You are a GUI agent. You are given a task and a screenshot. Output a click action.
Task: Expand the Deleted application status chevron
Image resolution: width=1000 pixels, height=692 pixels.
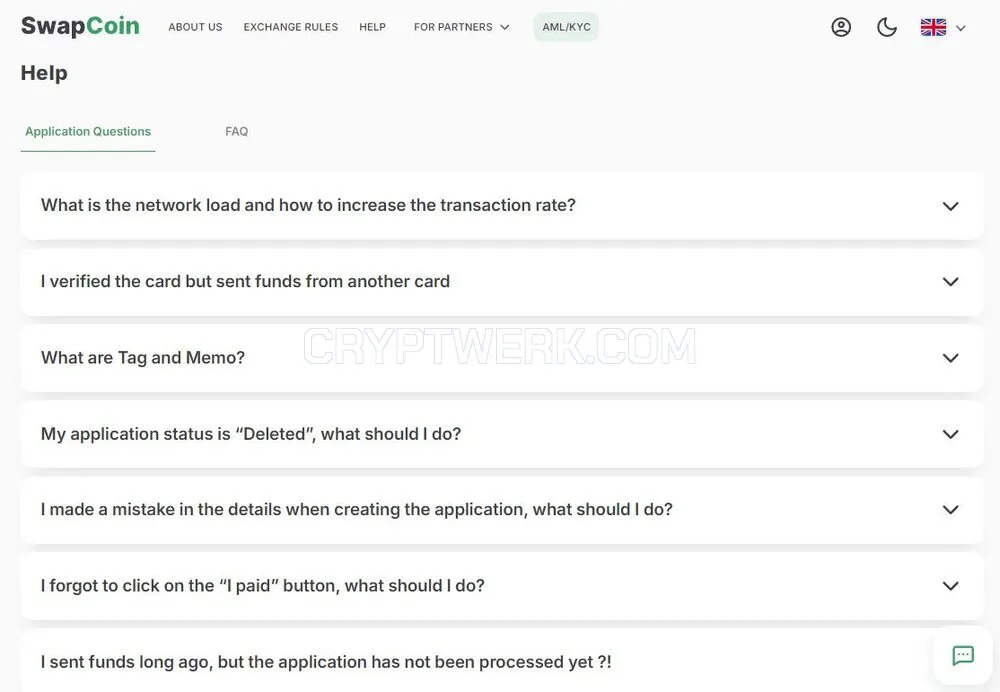[950, 434]
